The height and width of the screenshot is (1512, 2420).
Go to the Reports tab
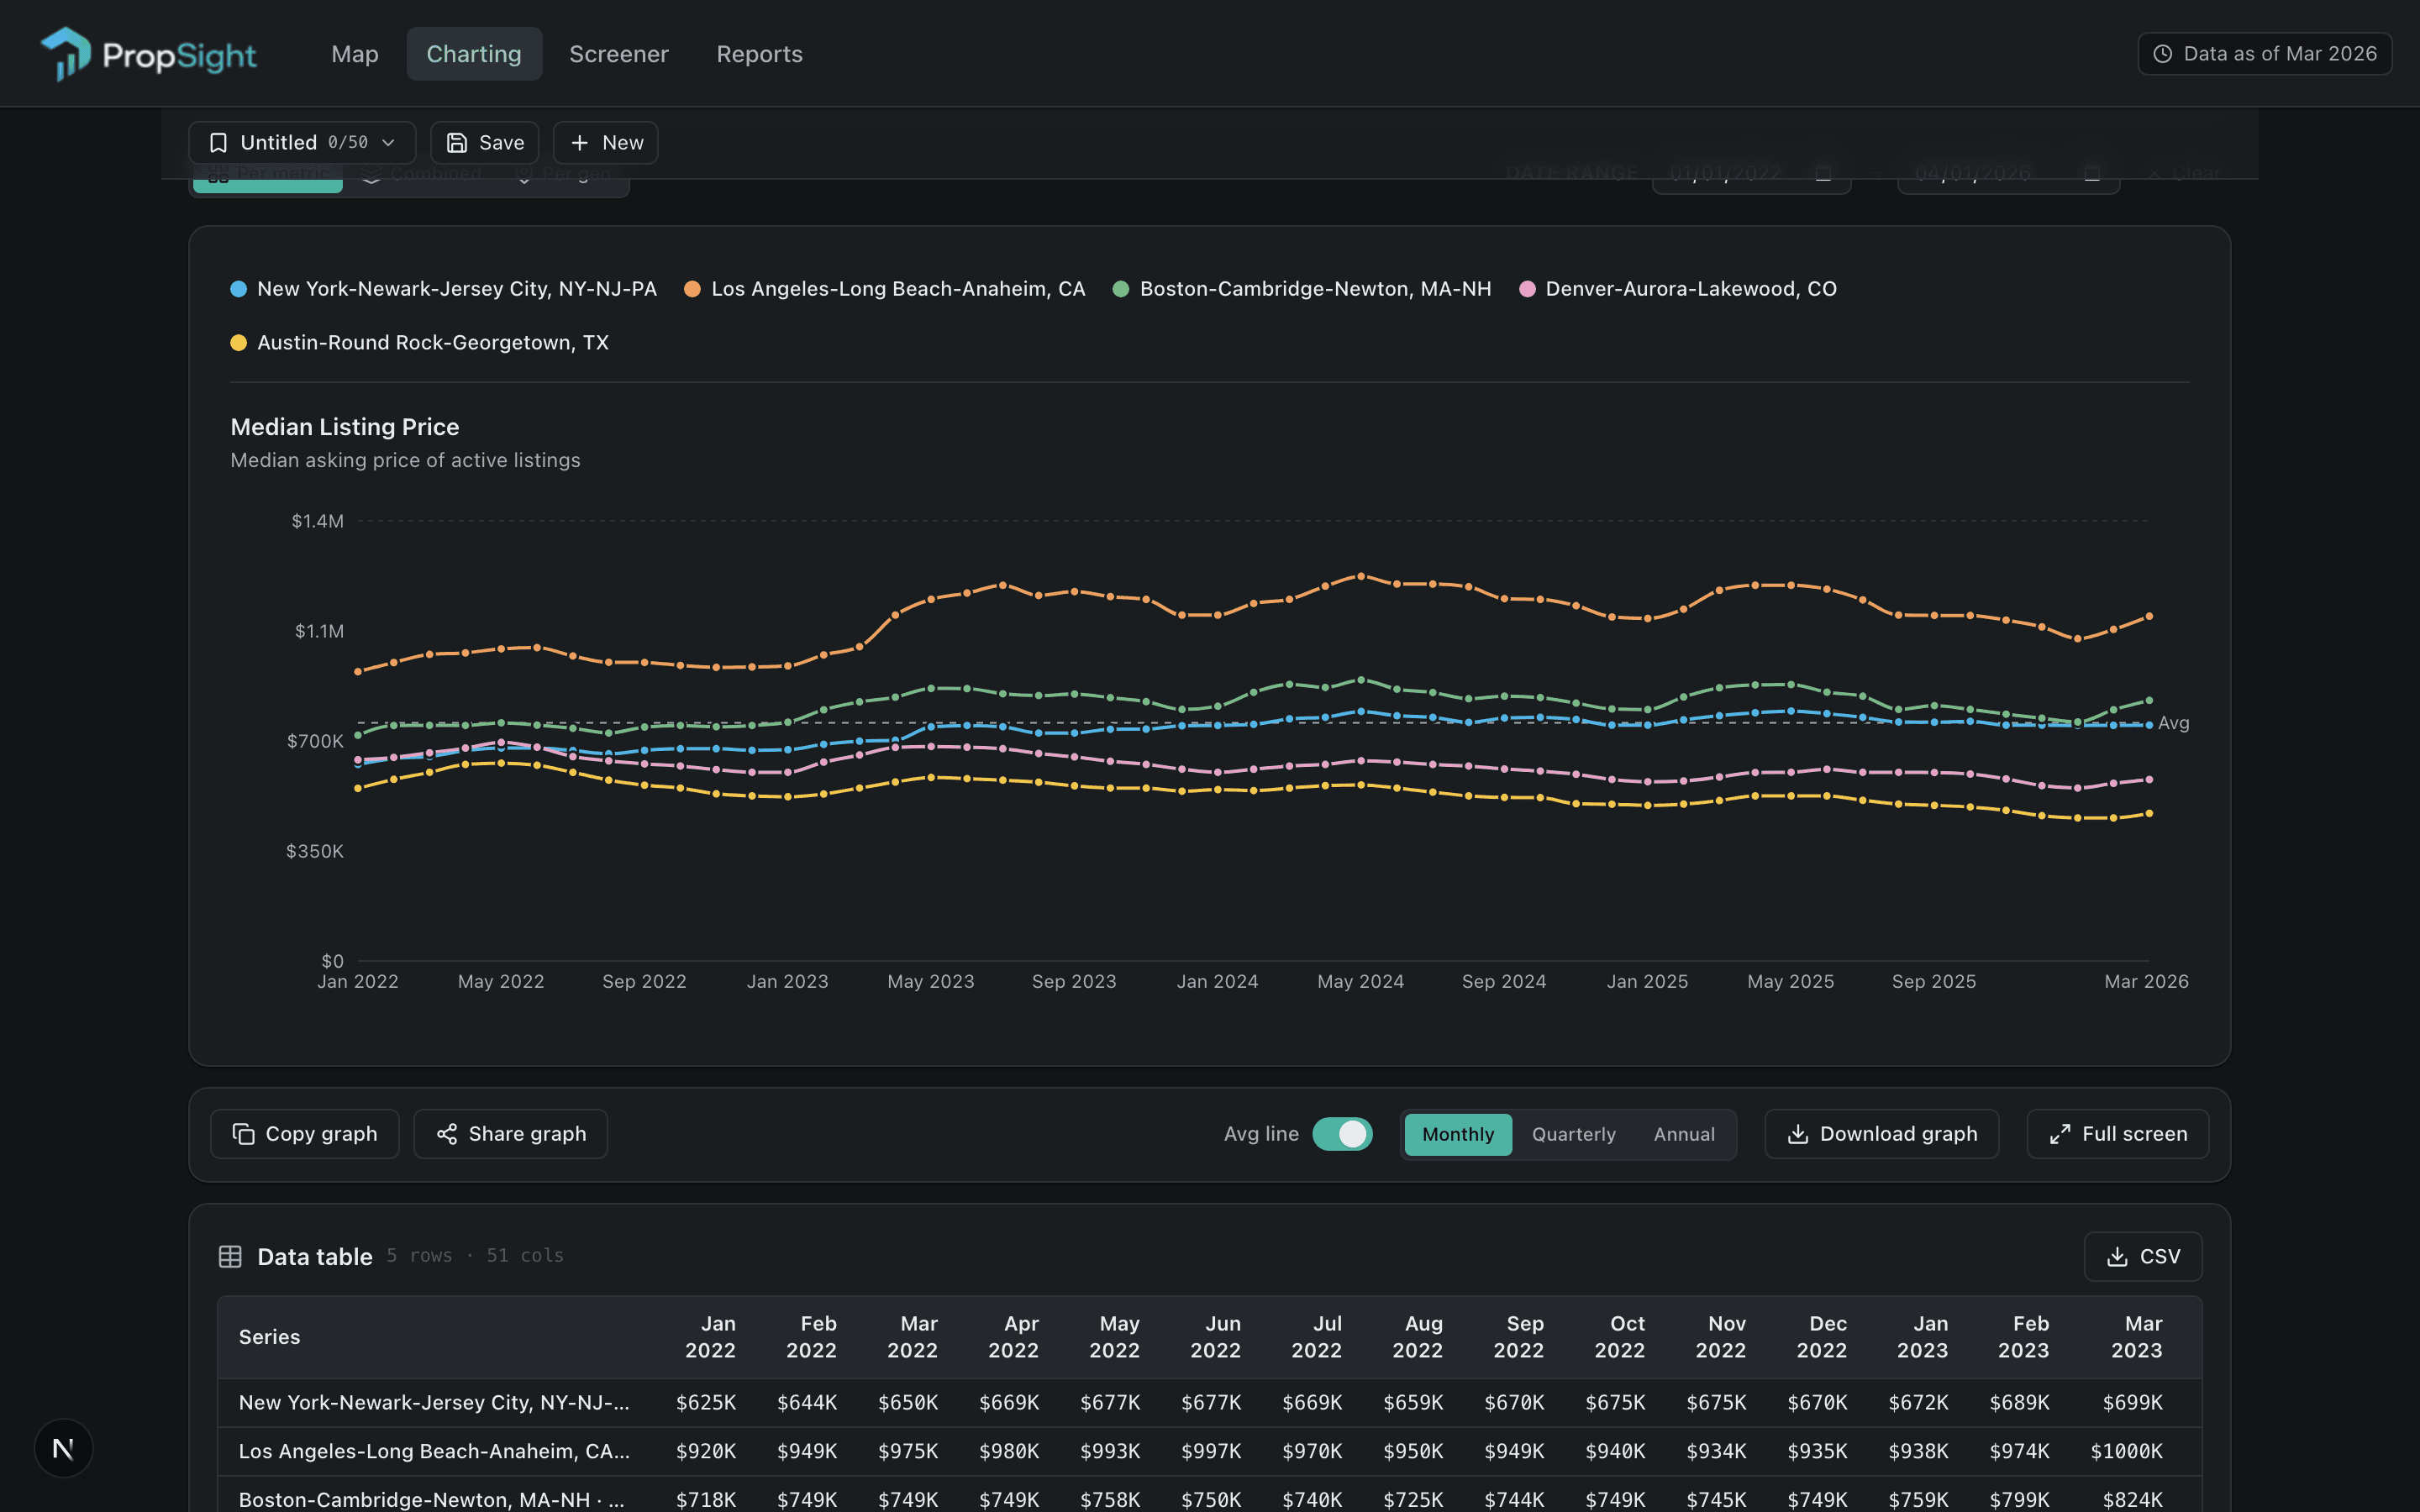(759, 54)
